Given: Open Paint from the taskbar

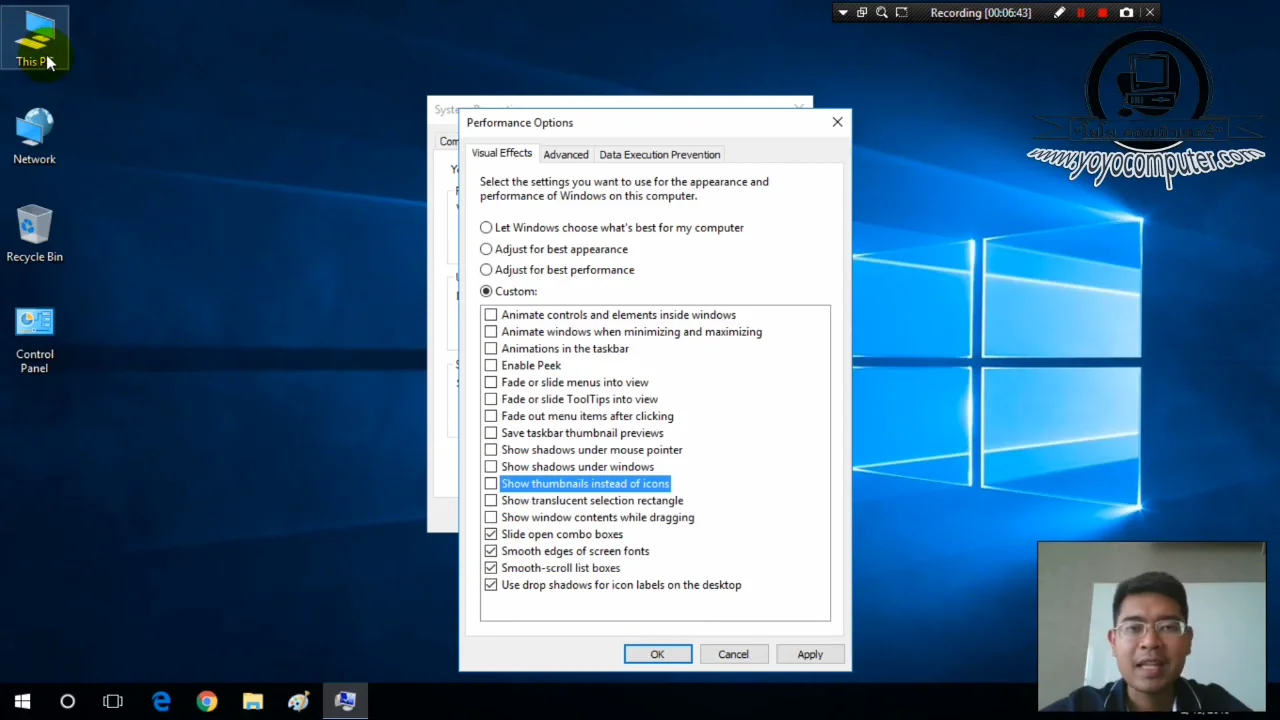Looking at the screenshot, I should pyautogui.click(x=298, y=701).
